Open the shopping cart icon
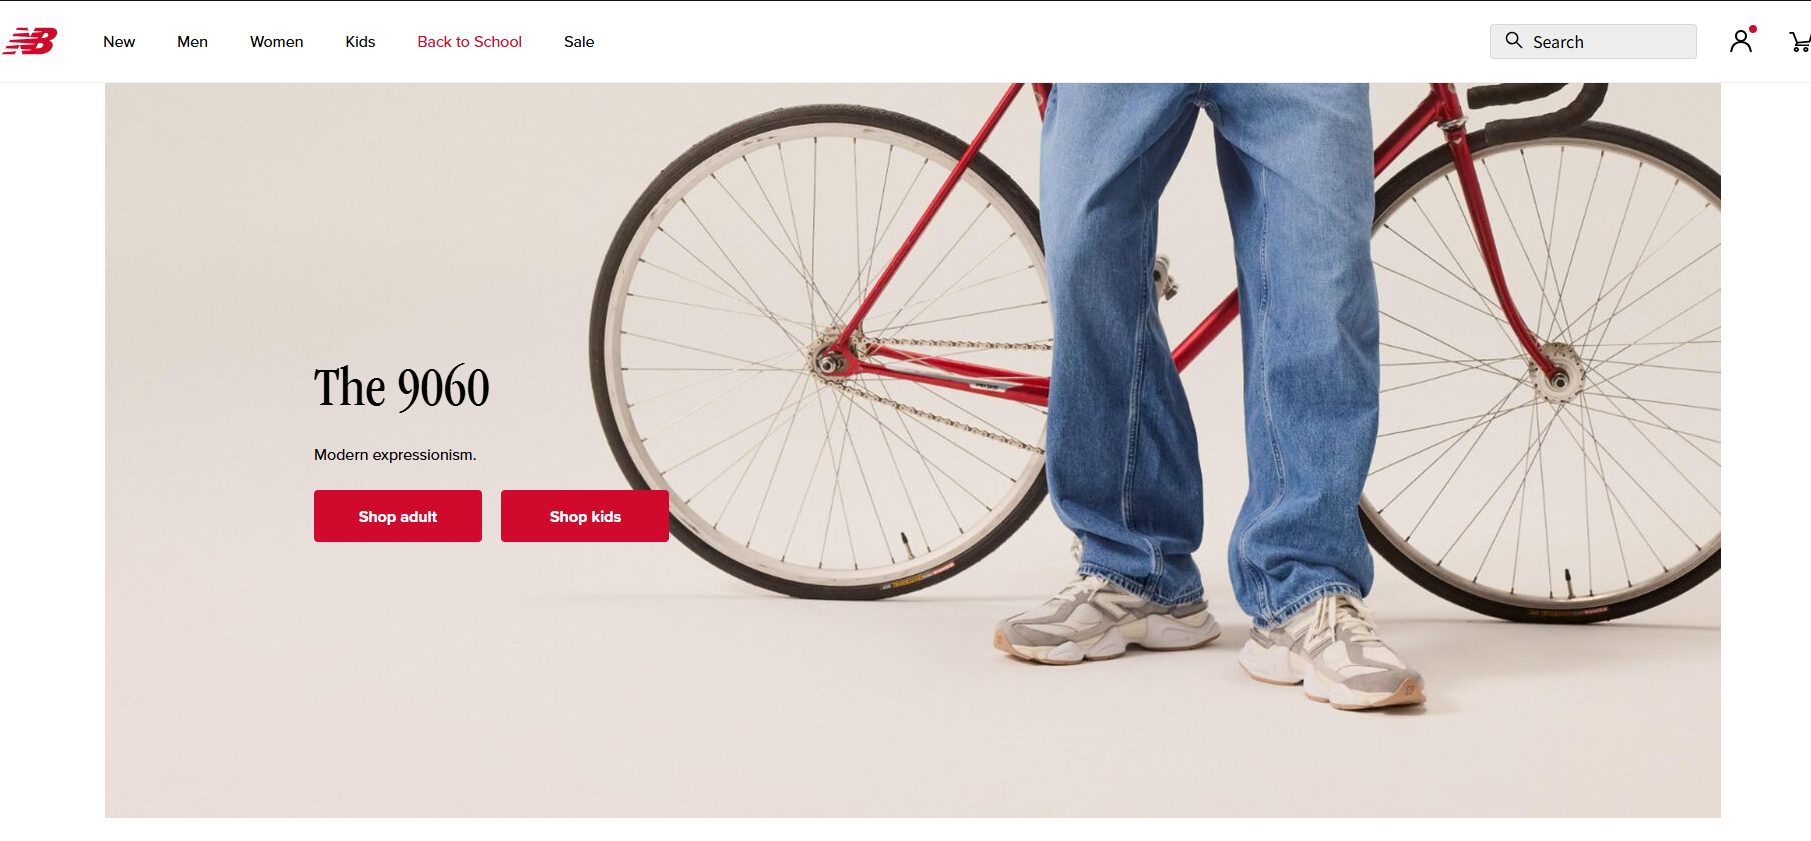The height and width of the screenshot is (841, 1811). pyautogui.click(x=1799, y=42)
